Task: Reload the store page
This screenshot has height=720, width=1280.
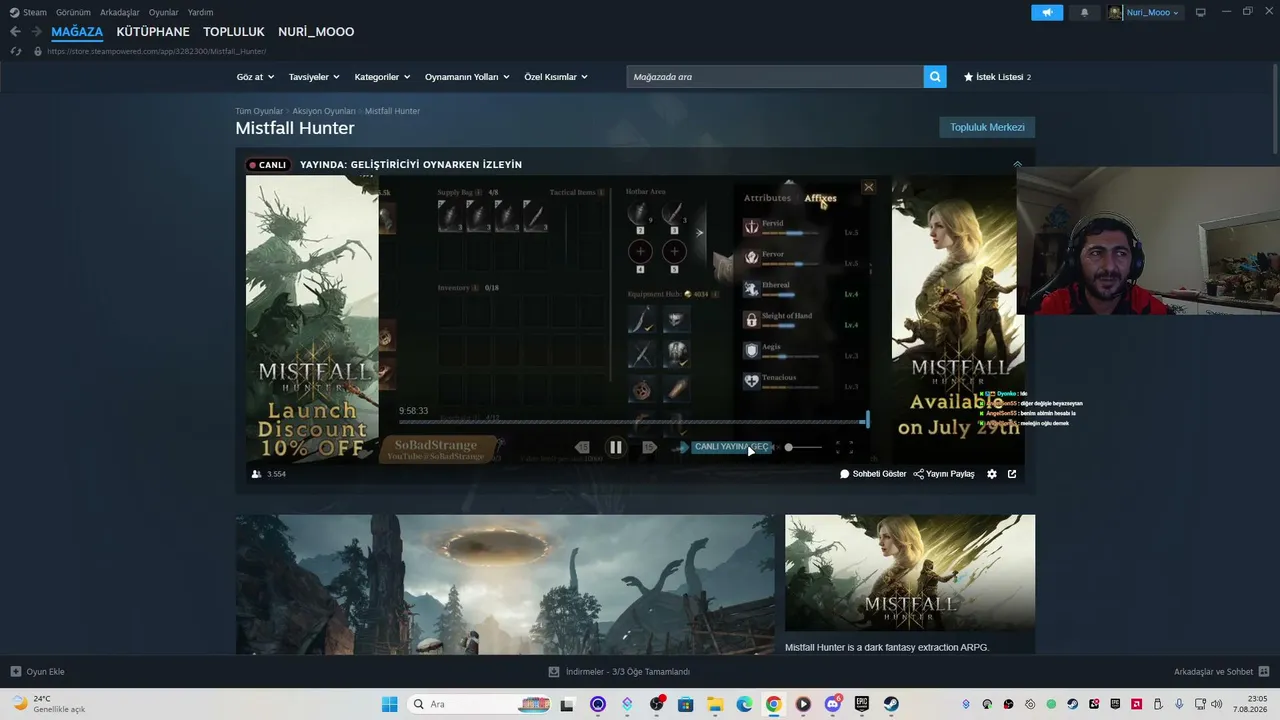Action: point(15,51)
